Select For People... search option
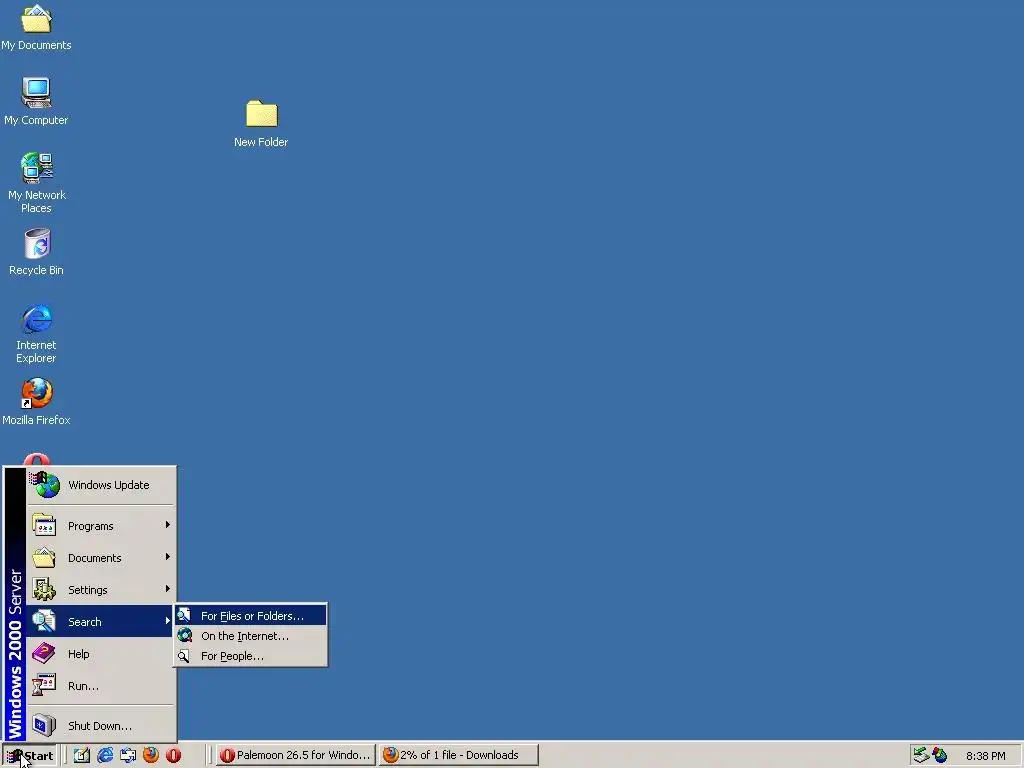1024x768 pixels. click(251, 656)
